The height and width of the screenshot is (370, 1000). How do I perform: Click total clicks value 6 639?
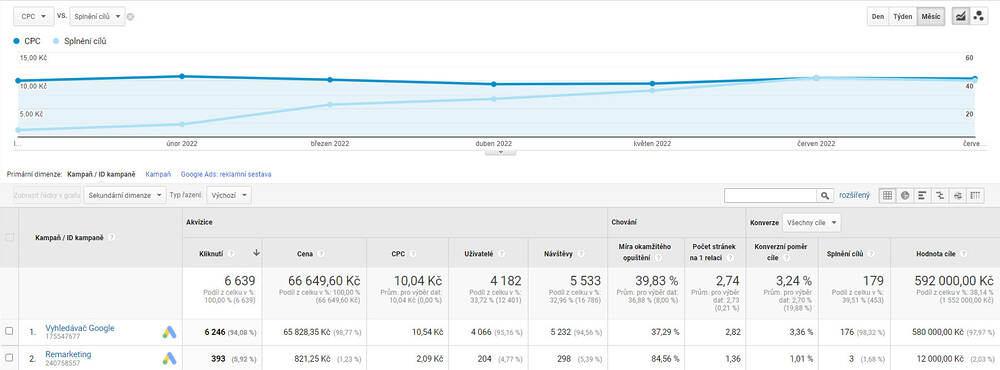coord(239,281)
